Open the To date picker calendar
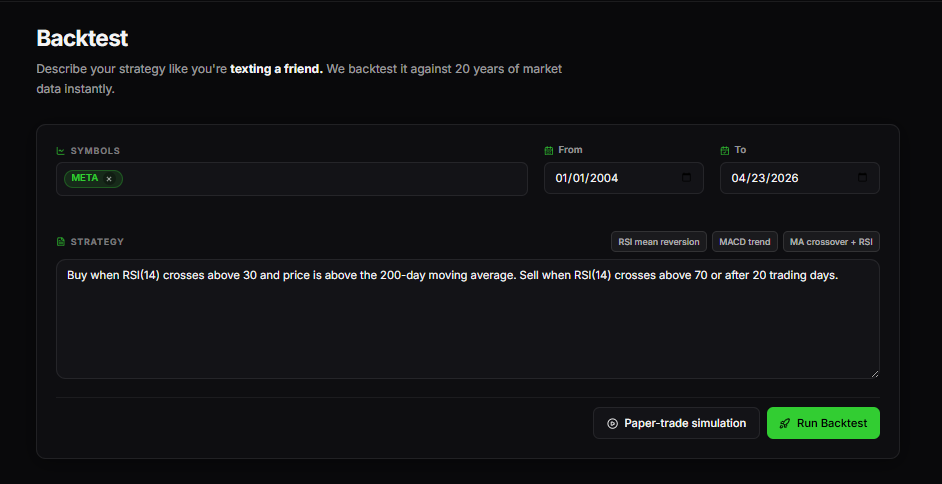 point(863,178)
